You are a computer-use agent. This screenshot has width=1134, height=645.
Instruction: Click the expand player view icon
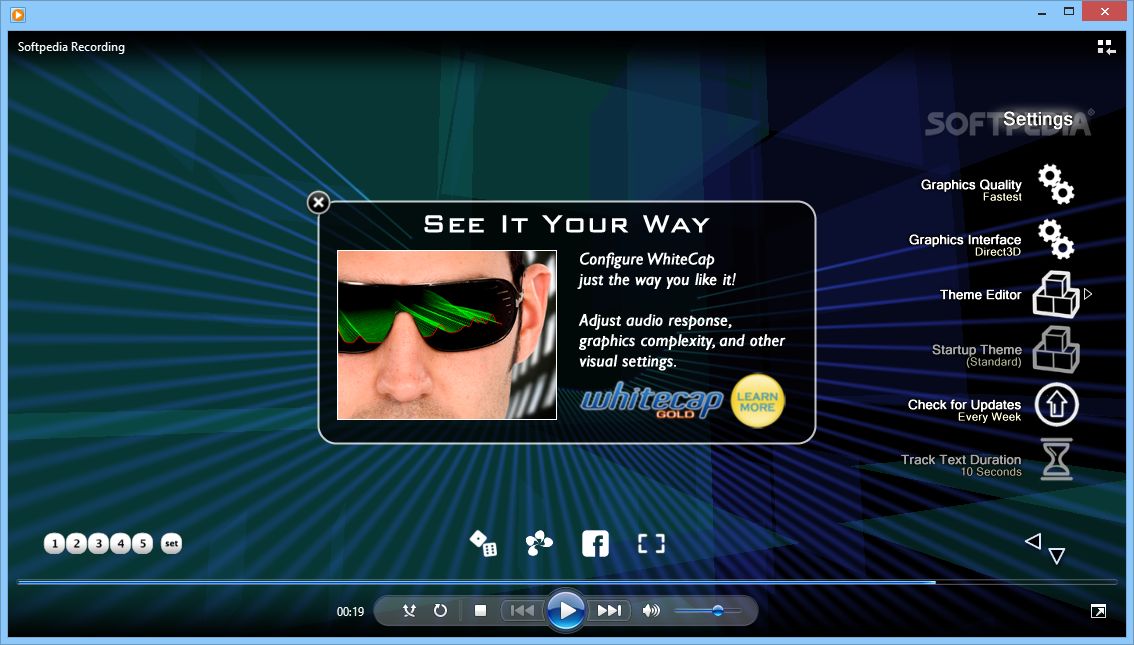tap(1098, 611)
